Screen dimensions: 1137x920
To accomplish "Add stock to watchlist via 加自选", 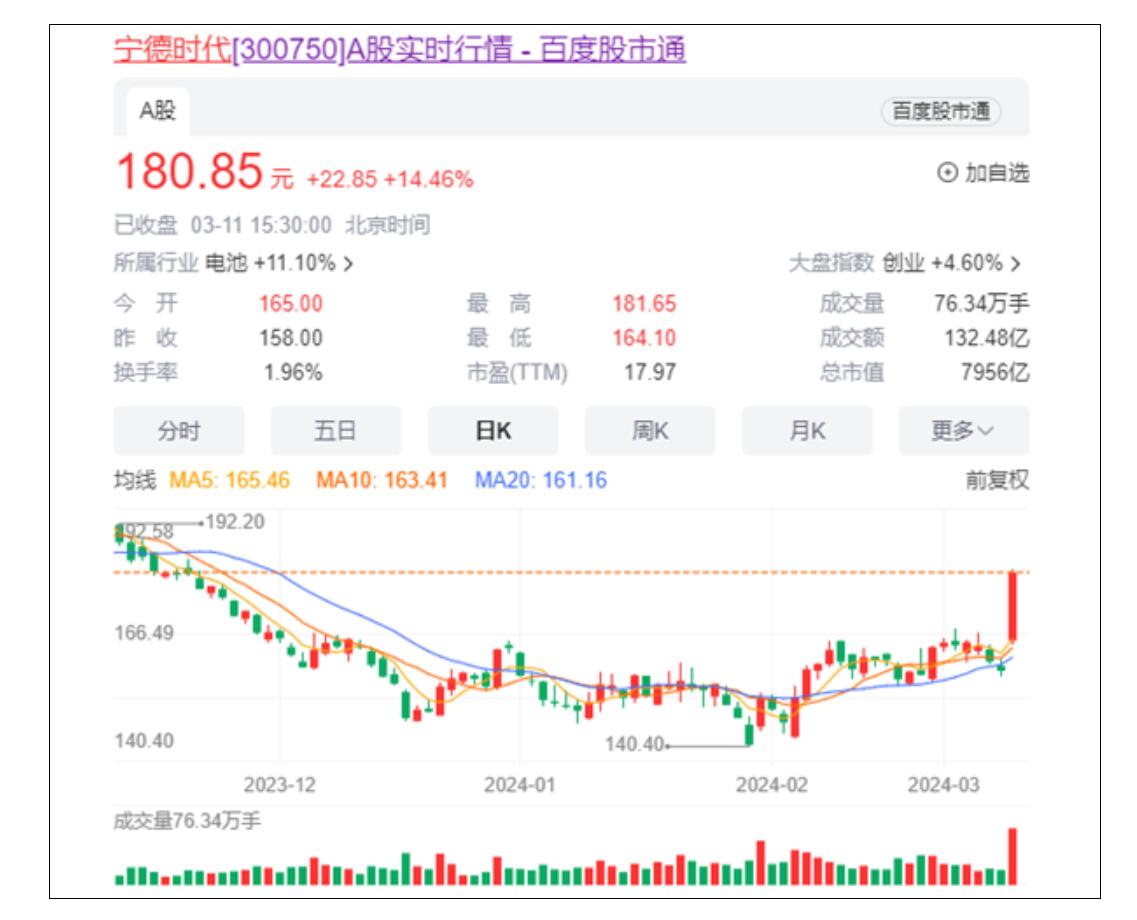I will (983, 173).
